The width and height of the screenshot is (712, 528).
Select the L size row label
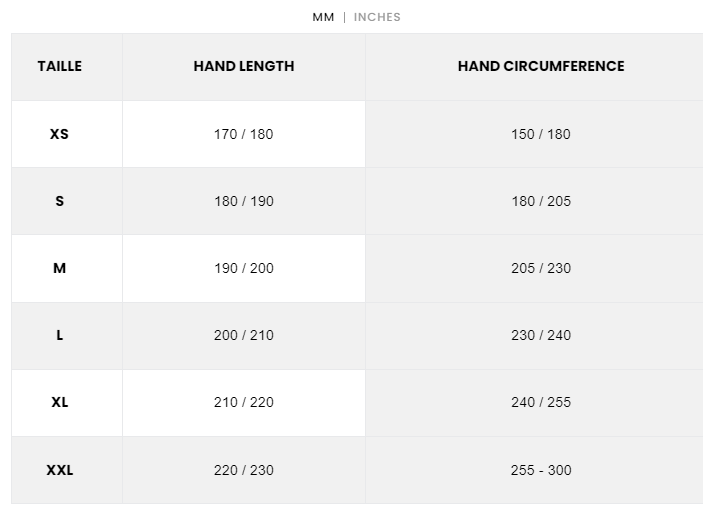point(60,335)
